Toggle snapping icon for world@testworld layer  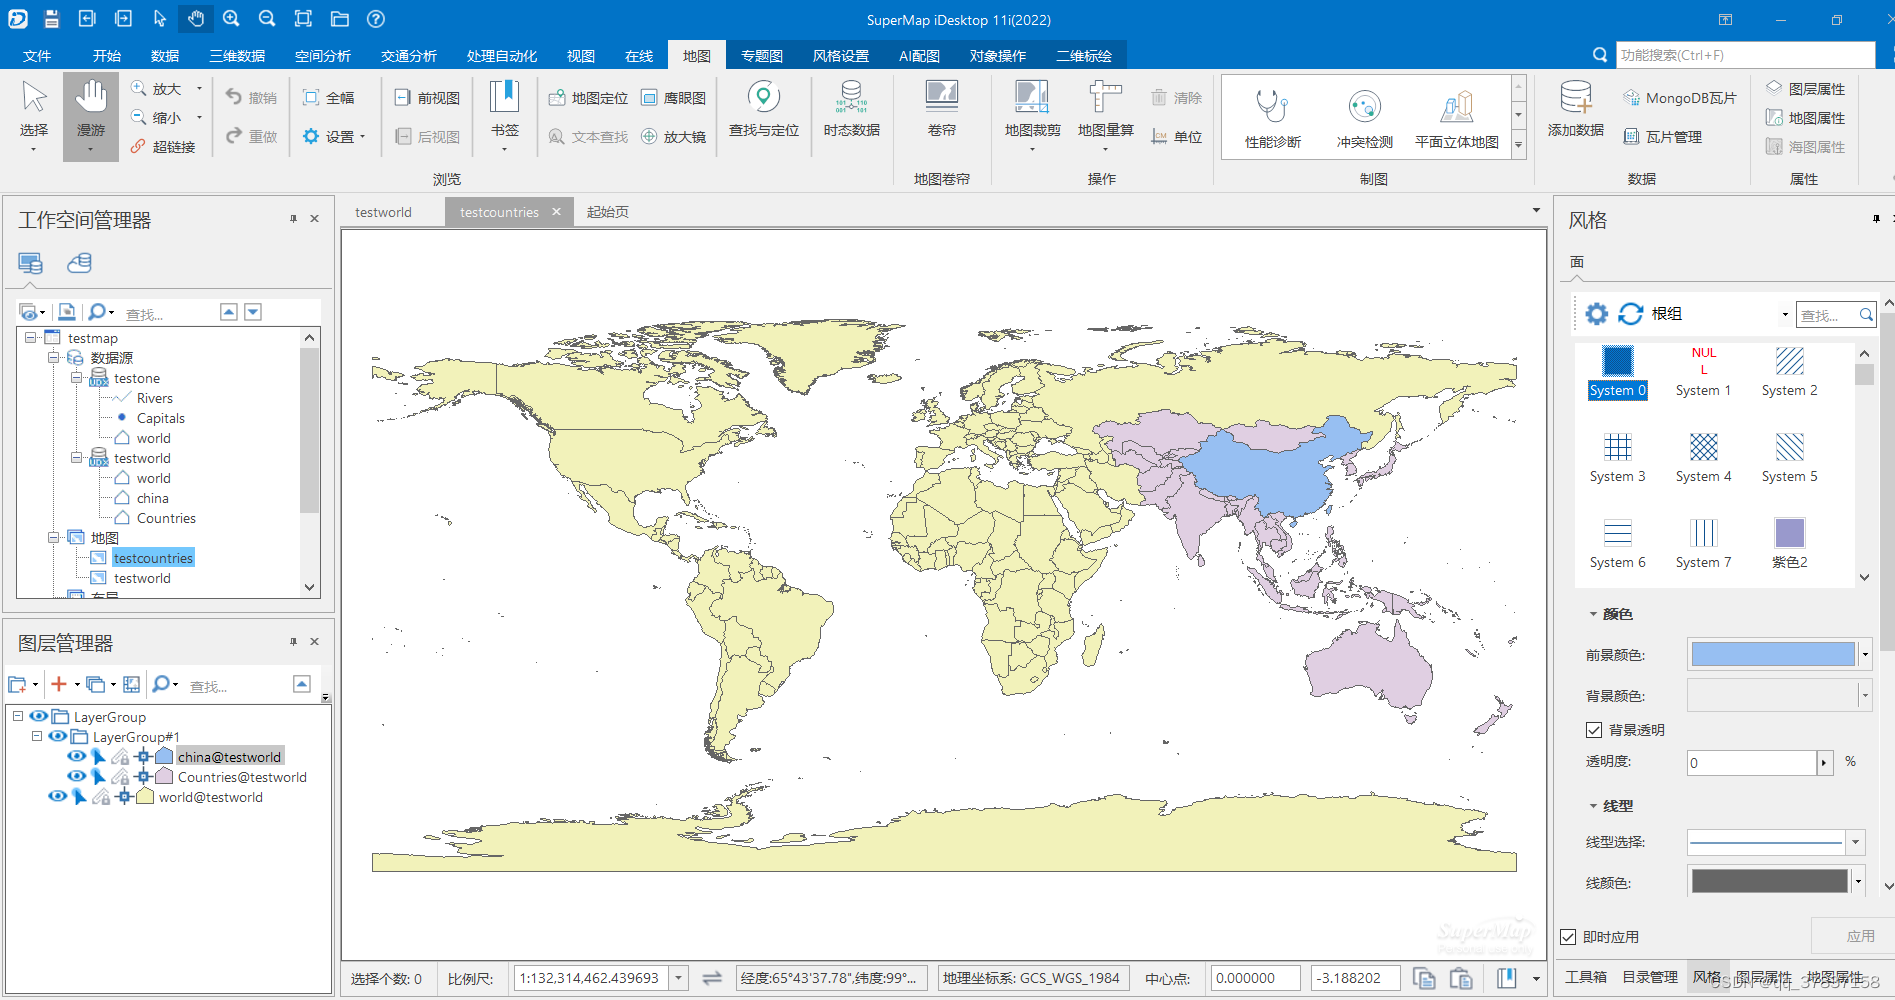point(124,797)
